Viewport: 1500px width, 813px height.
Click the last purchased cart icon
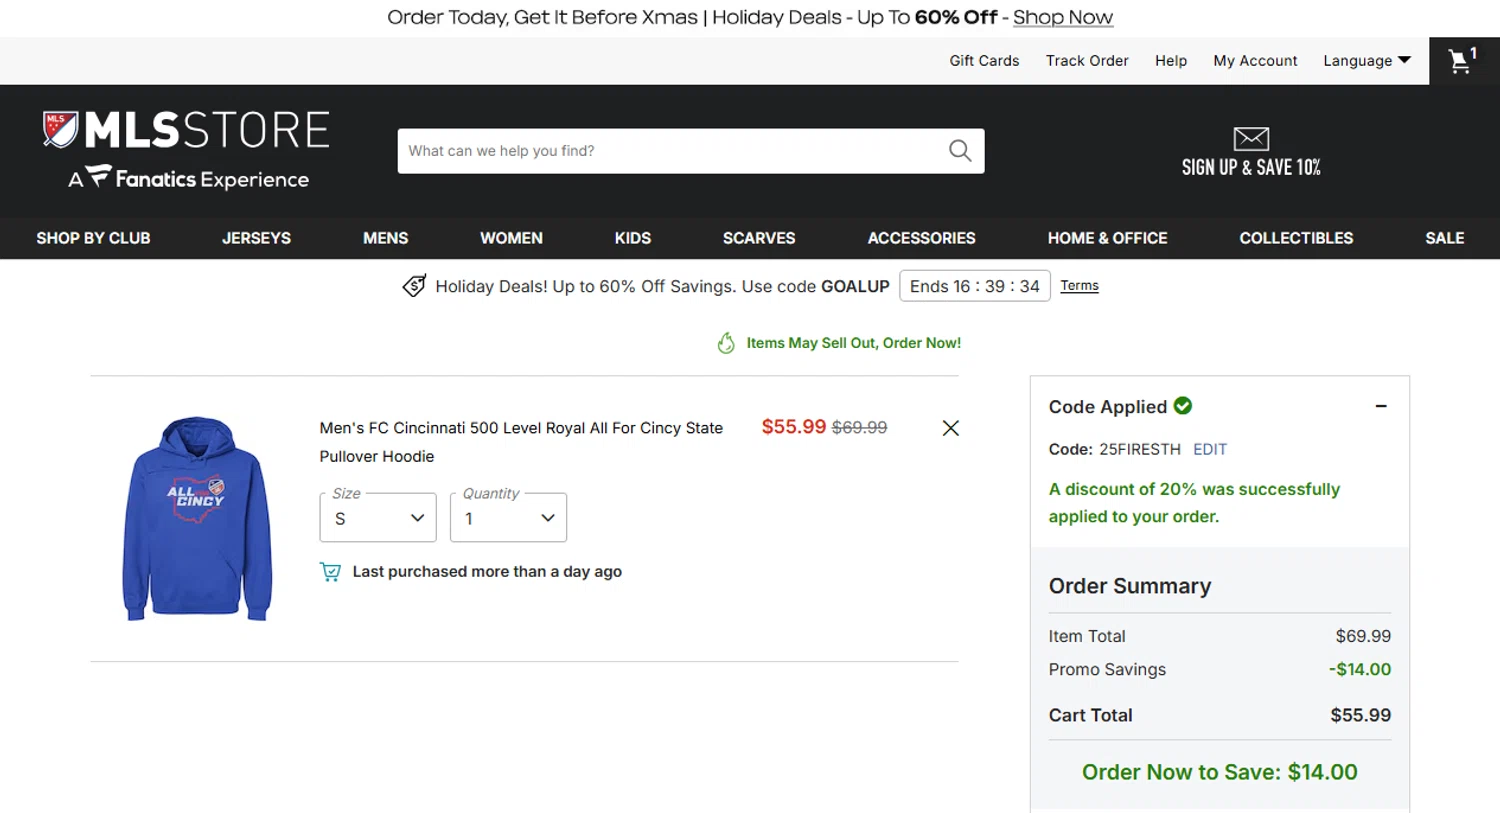pyautogui.click(x=330, y=572)
